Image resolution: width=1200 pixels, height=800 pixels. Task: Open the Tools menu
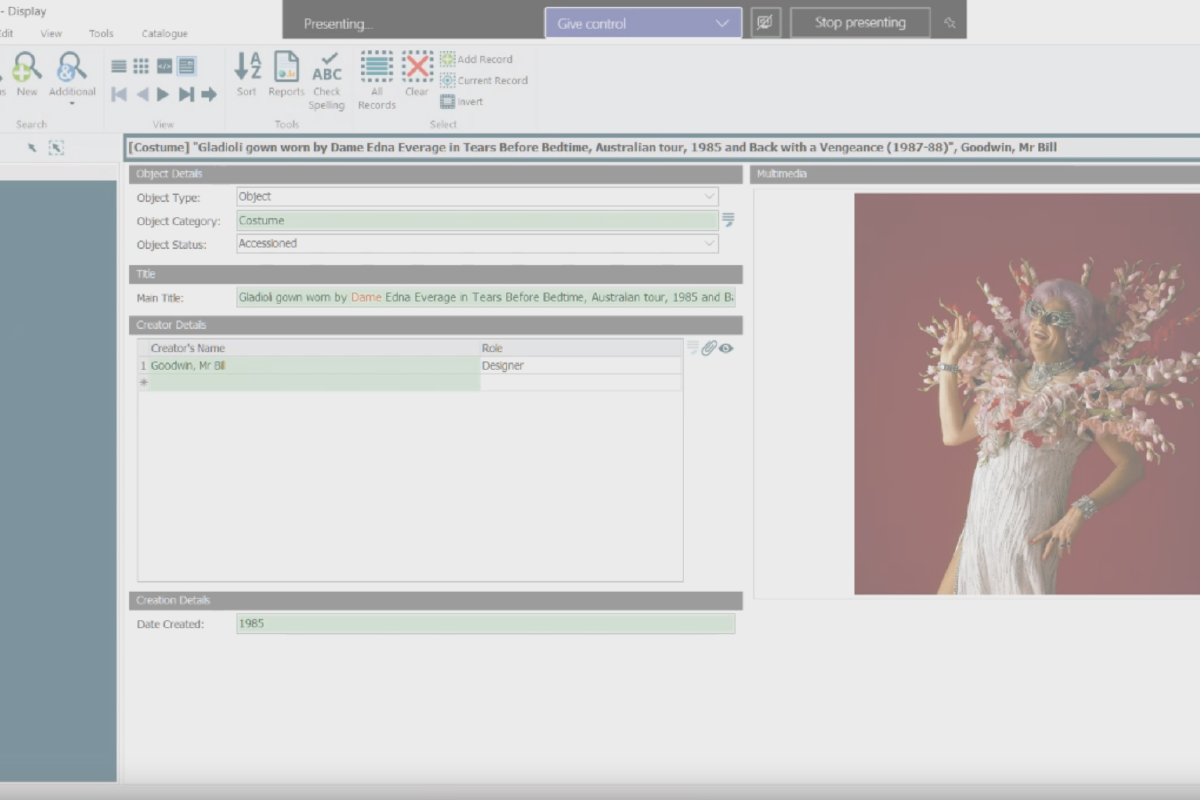[101, 34]
